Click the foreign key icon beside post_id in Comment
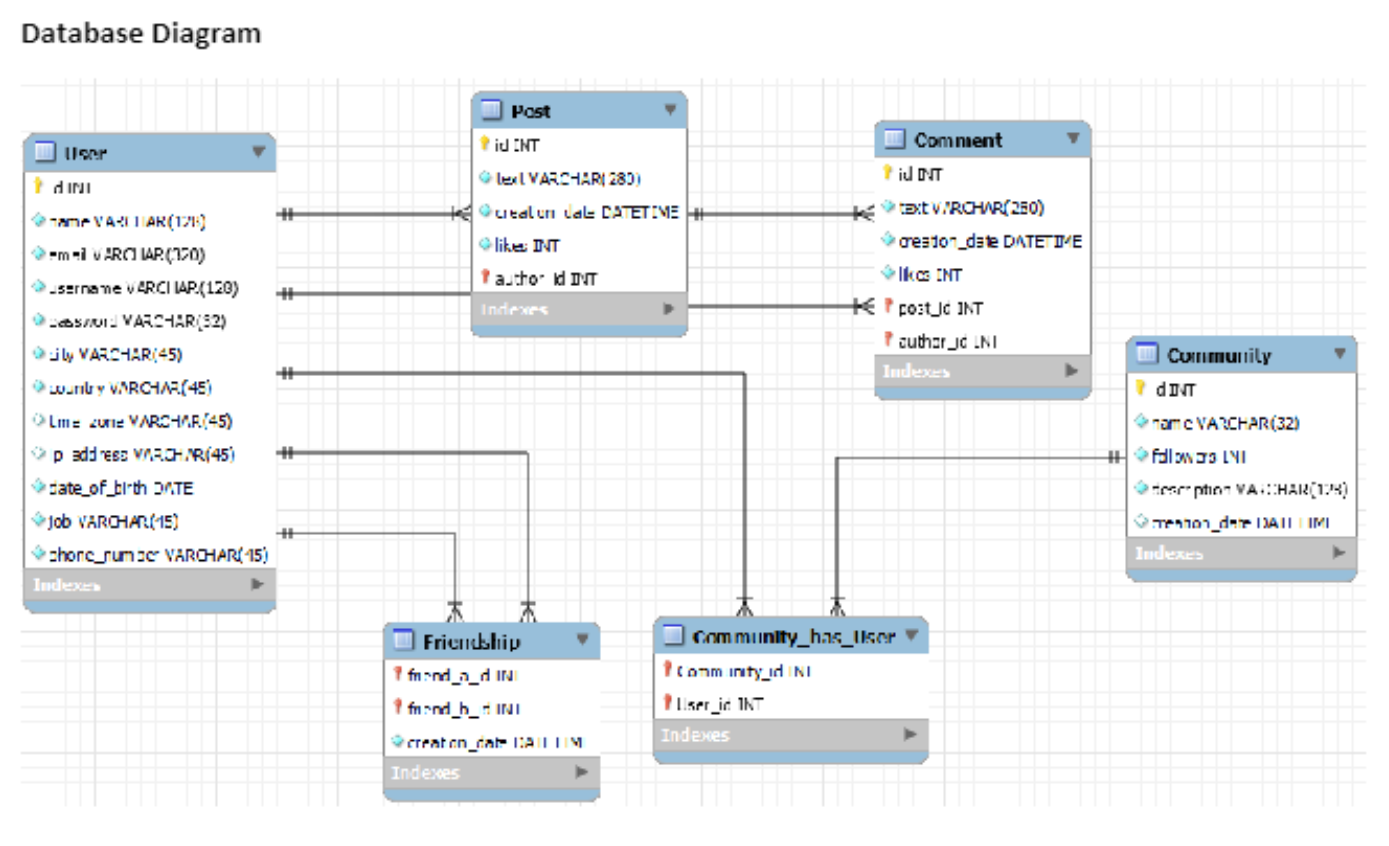Screen dimensions: 1389x846 coord(887,307)
